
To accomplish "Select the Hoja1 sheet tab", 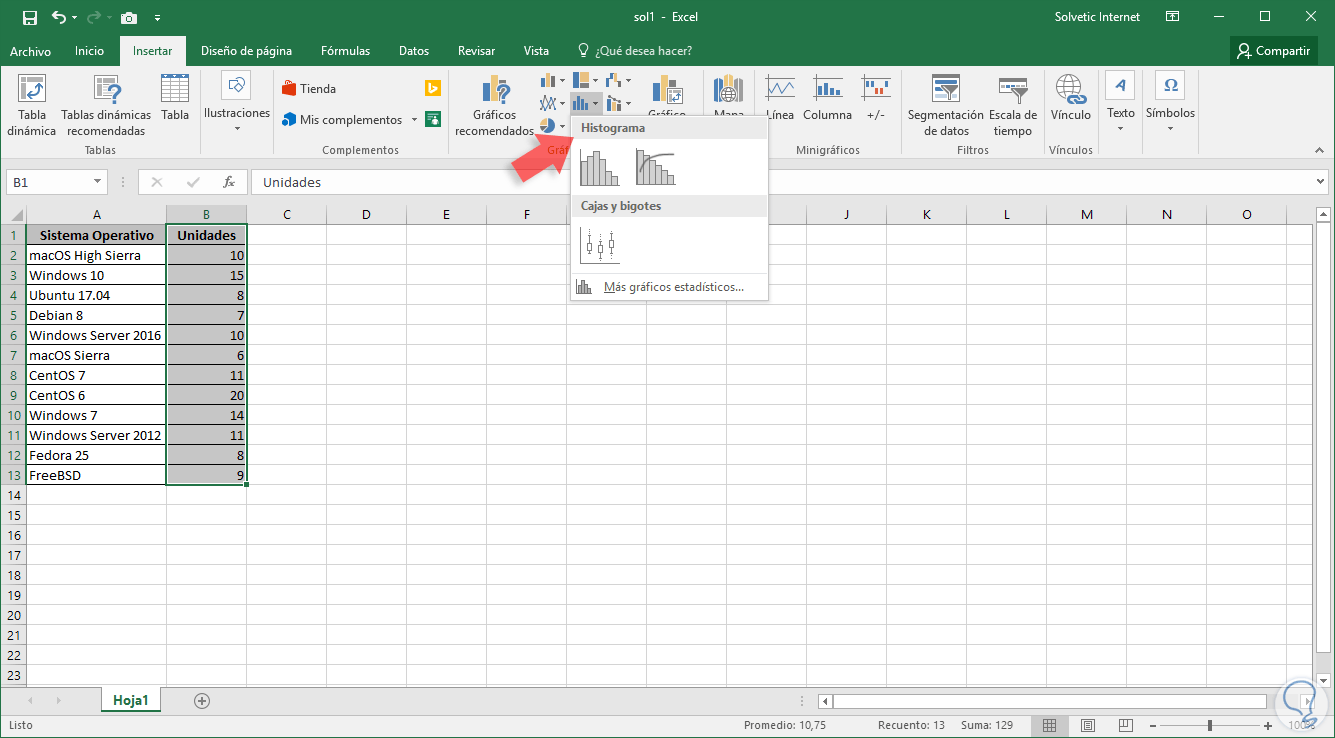I will point(131,700).
